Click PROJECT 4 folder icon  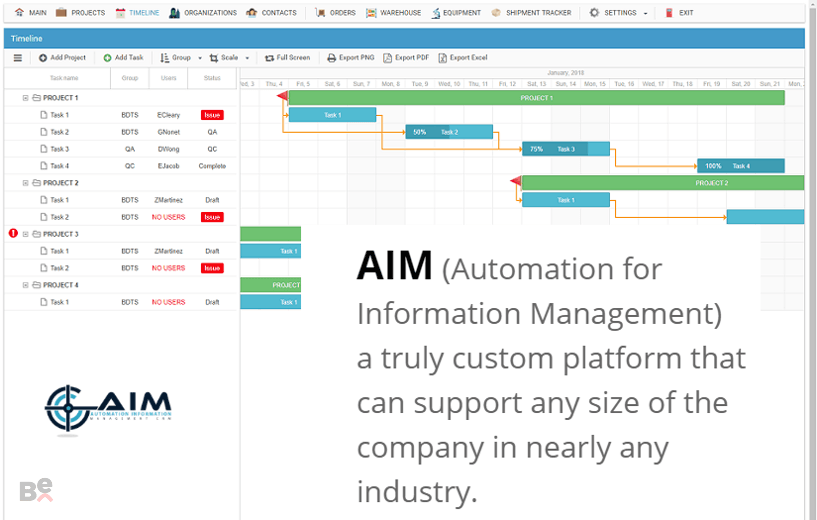[x=36, y=285]
